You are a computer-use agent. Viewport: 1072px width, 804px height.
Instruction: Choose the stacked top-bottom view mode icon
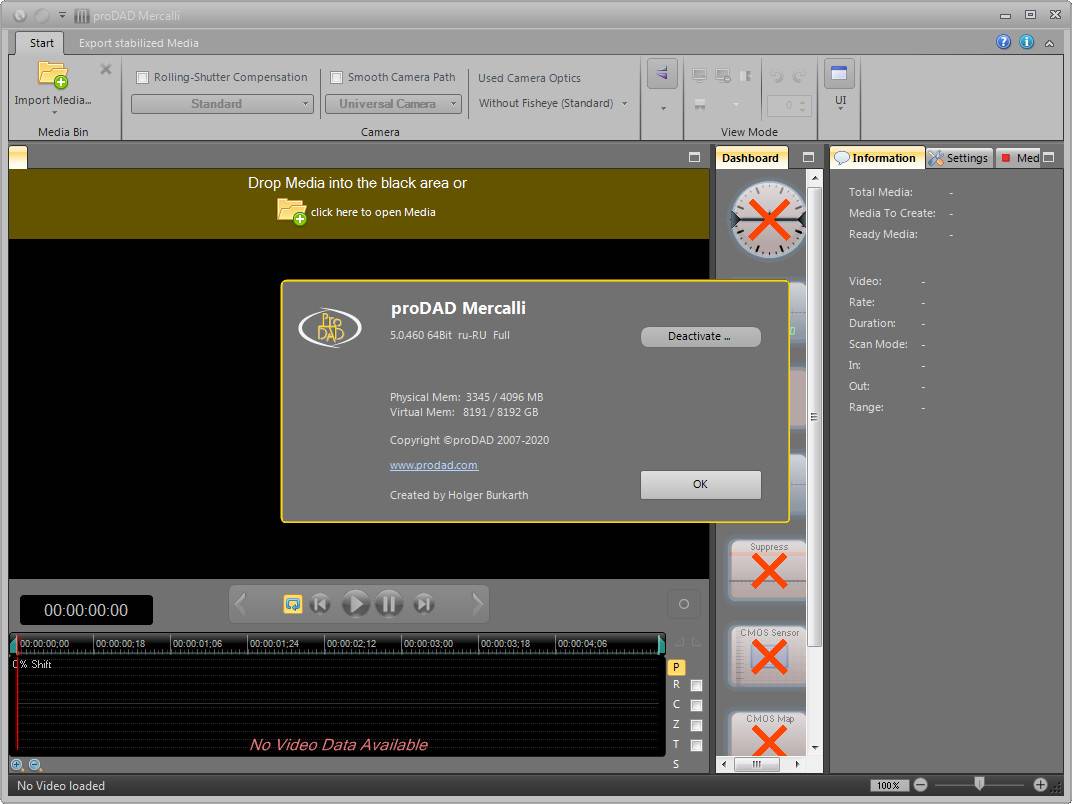tap(699, 105)
